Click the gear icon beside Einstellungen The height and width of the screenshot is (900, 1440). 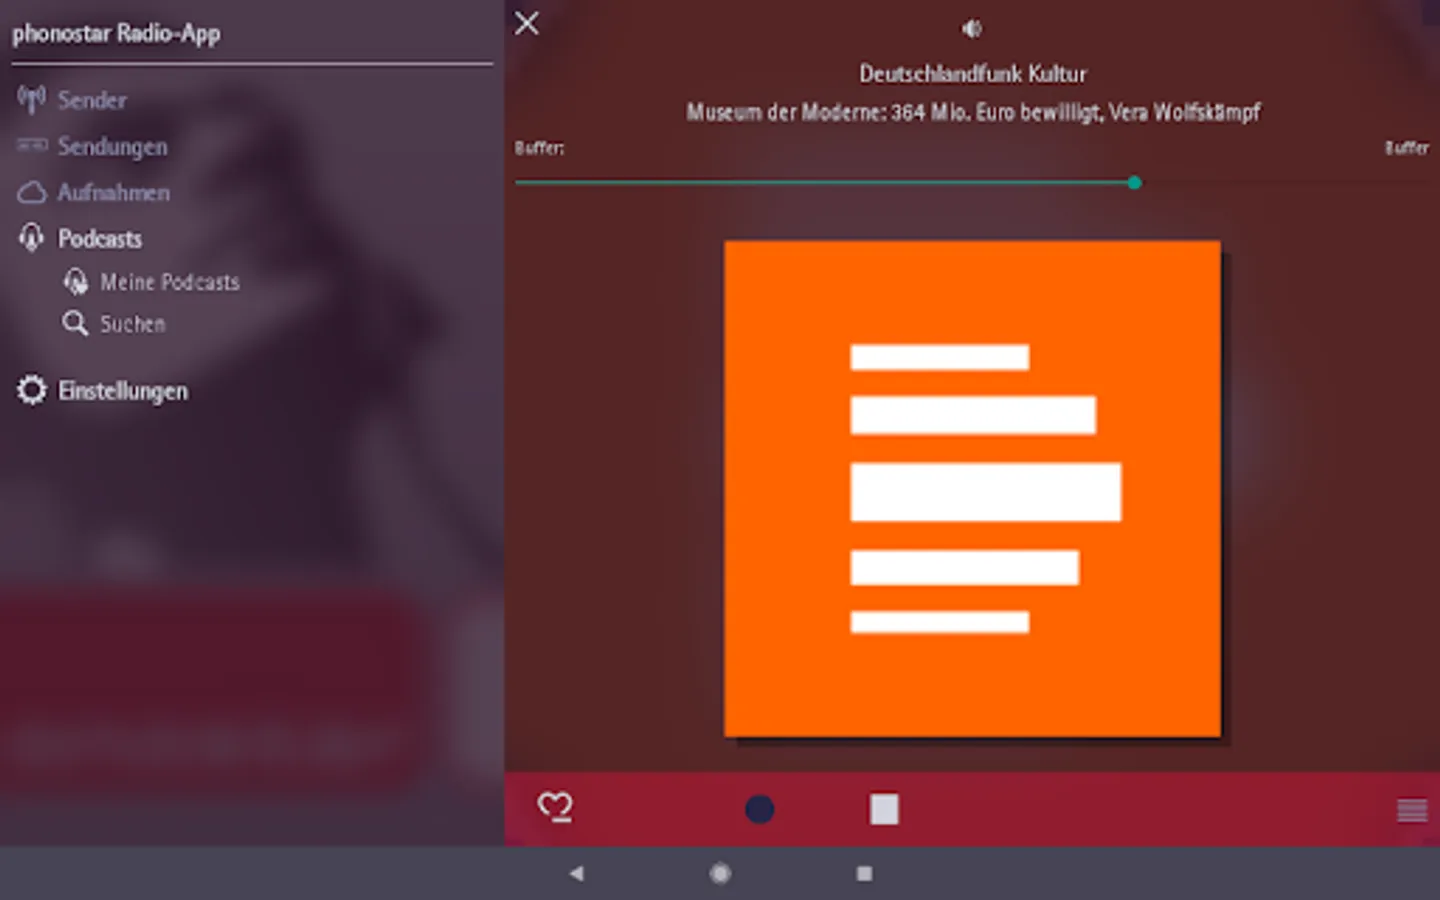point(31,390)
